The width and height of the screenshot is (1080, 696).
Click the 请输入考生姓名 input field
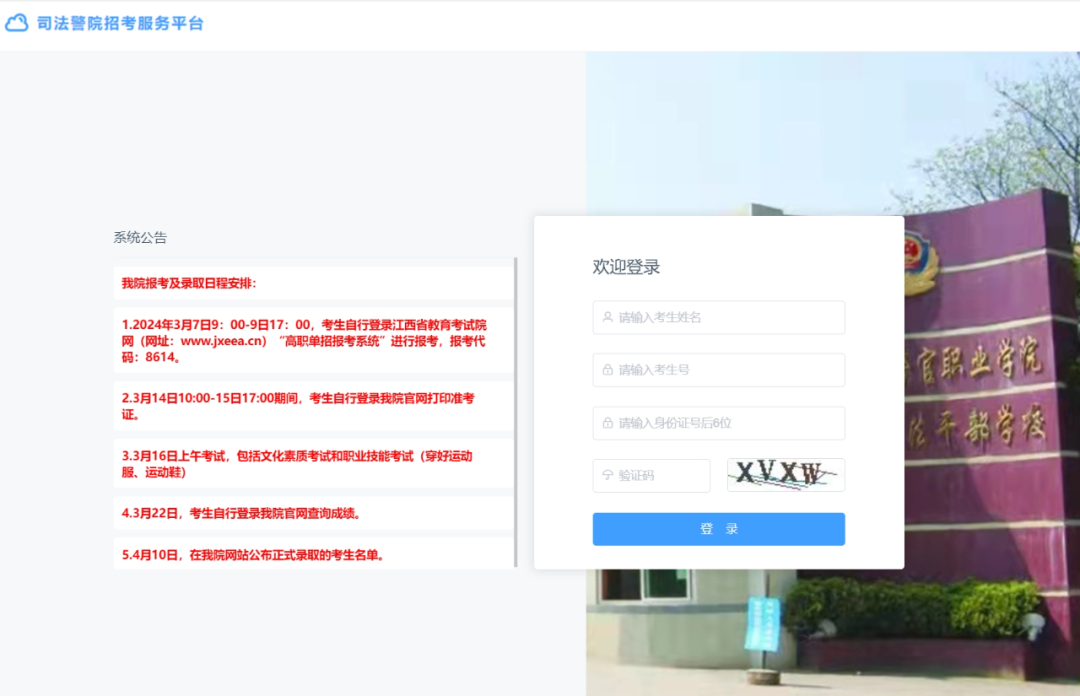718,317
